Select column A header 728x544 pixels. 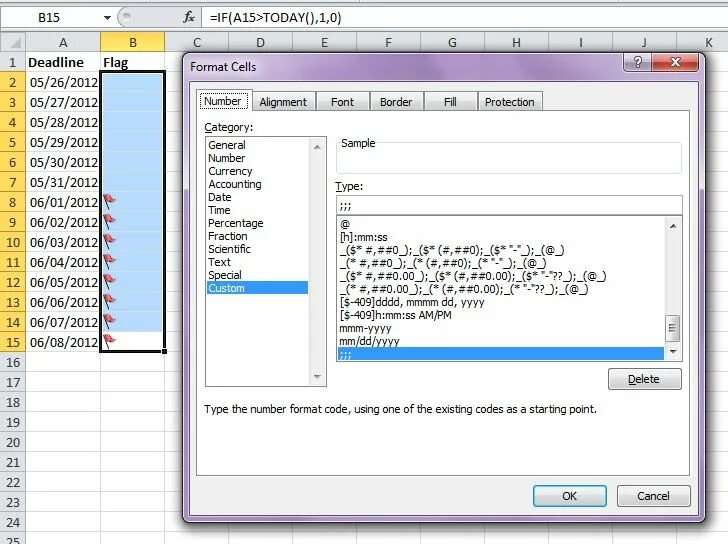tap(63, 42)
